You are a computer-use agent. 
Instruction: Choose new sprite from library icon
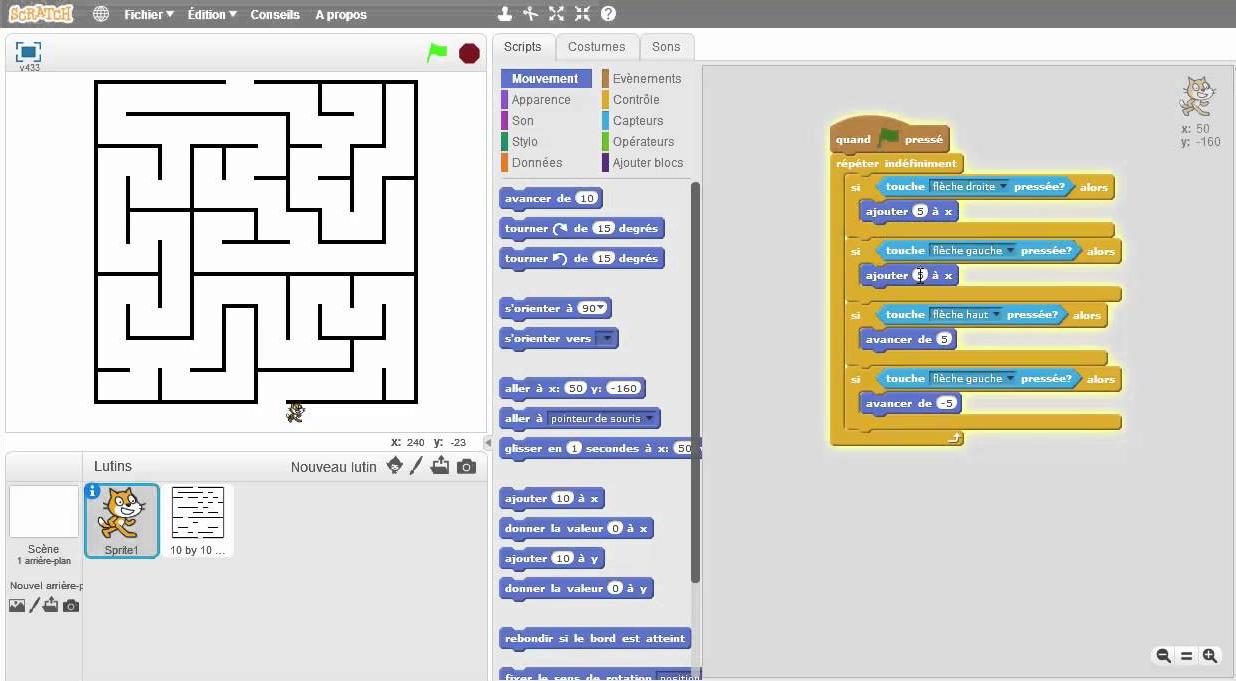(394, 466)
